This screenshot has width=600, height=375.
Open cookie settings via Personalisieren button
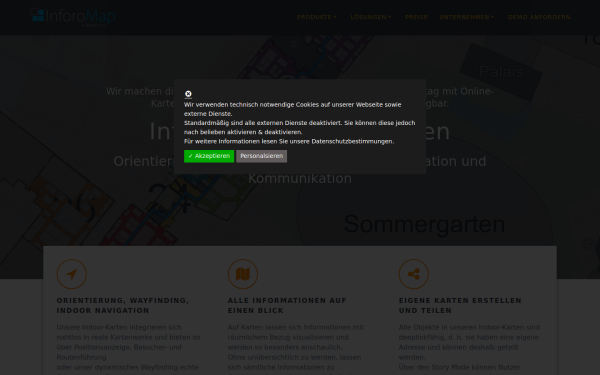261,156
